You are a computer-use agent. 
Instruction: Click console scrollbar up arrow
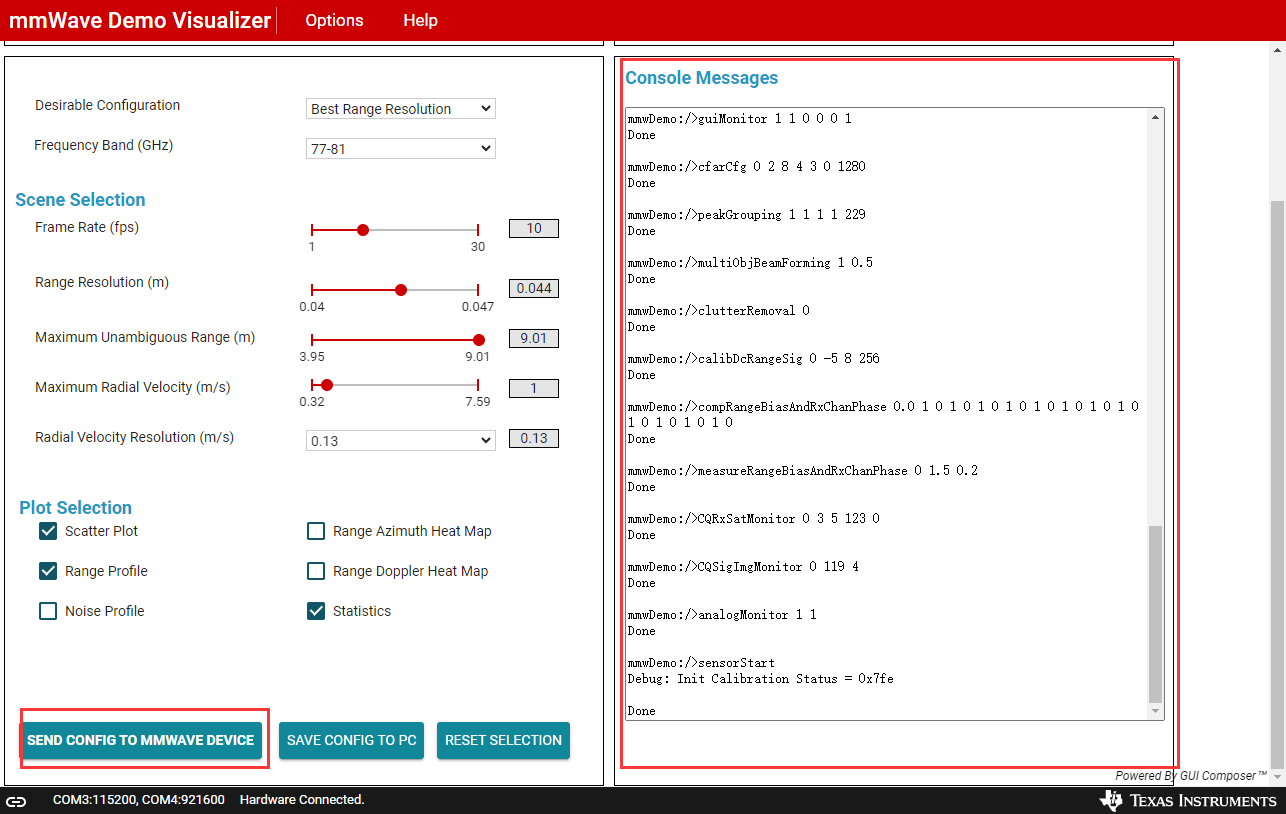1156,117
